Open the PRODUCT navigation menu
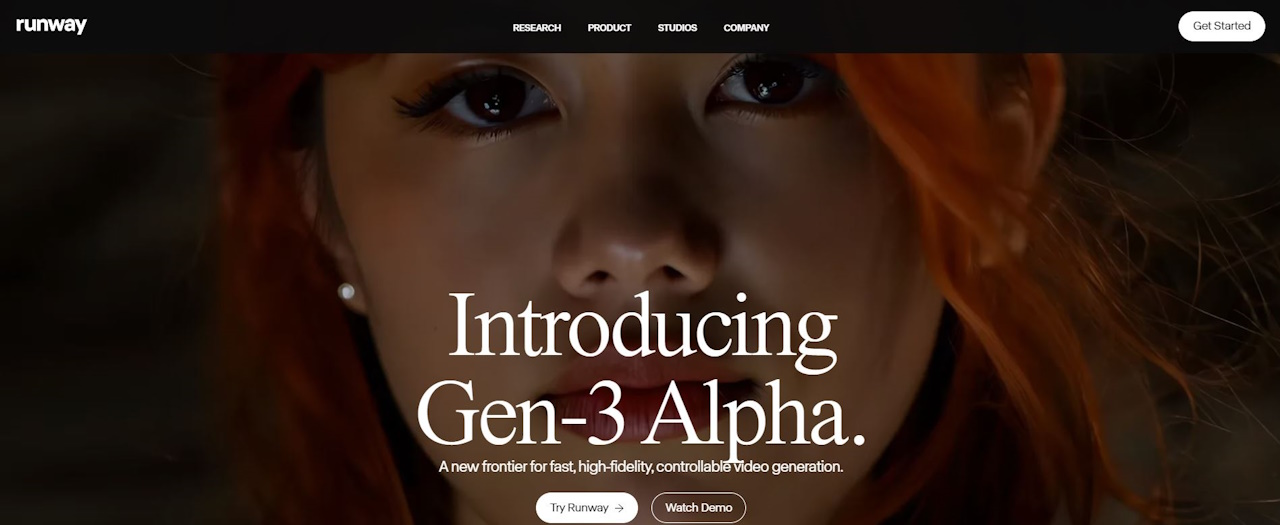The height and width of the screenshot is (525, 1280). (609, 28)
